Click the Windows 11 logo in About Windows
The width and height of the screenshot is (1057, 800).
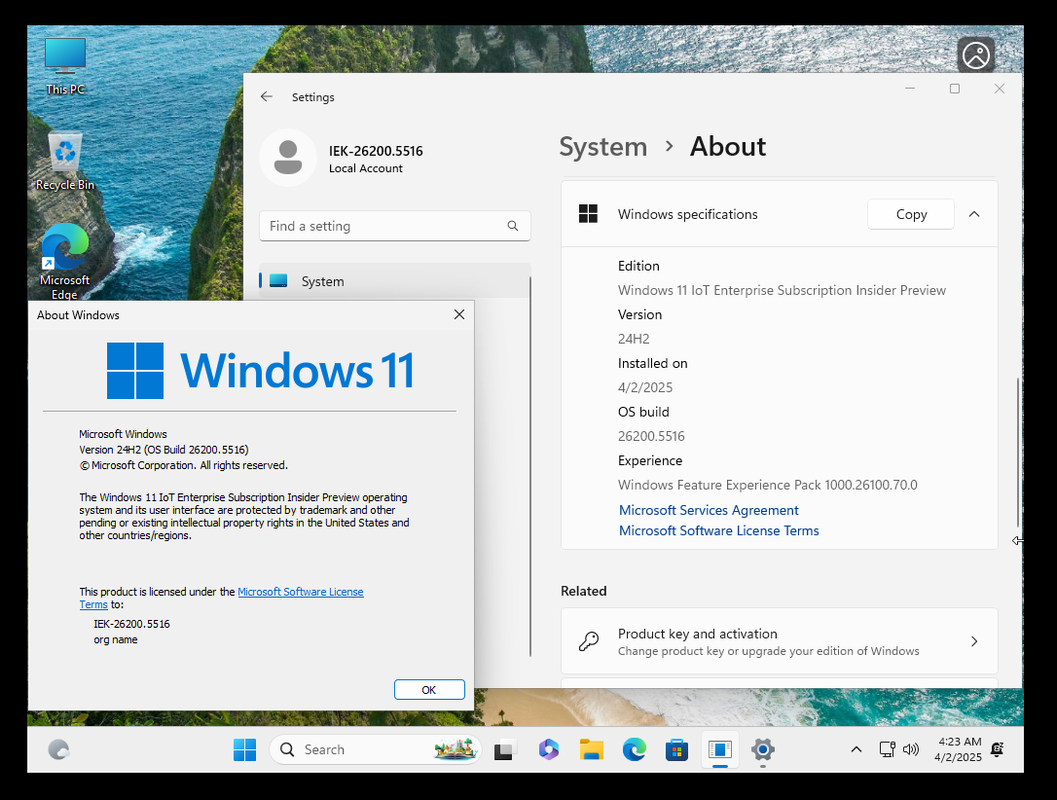point(260,370)
